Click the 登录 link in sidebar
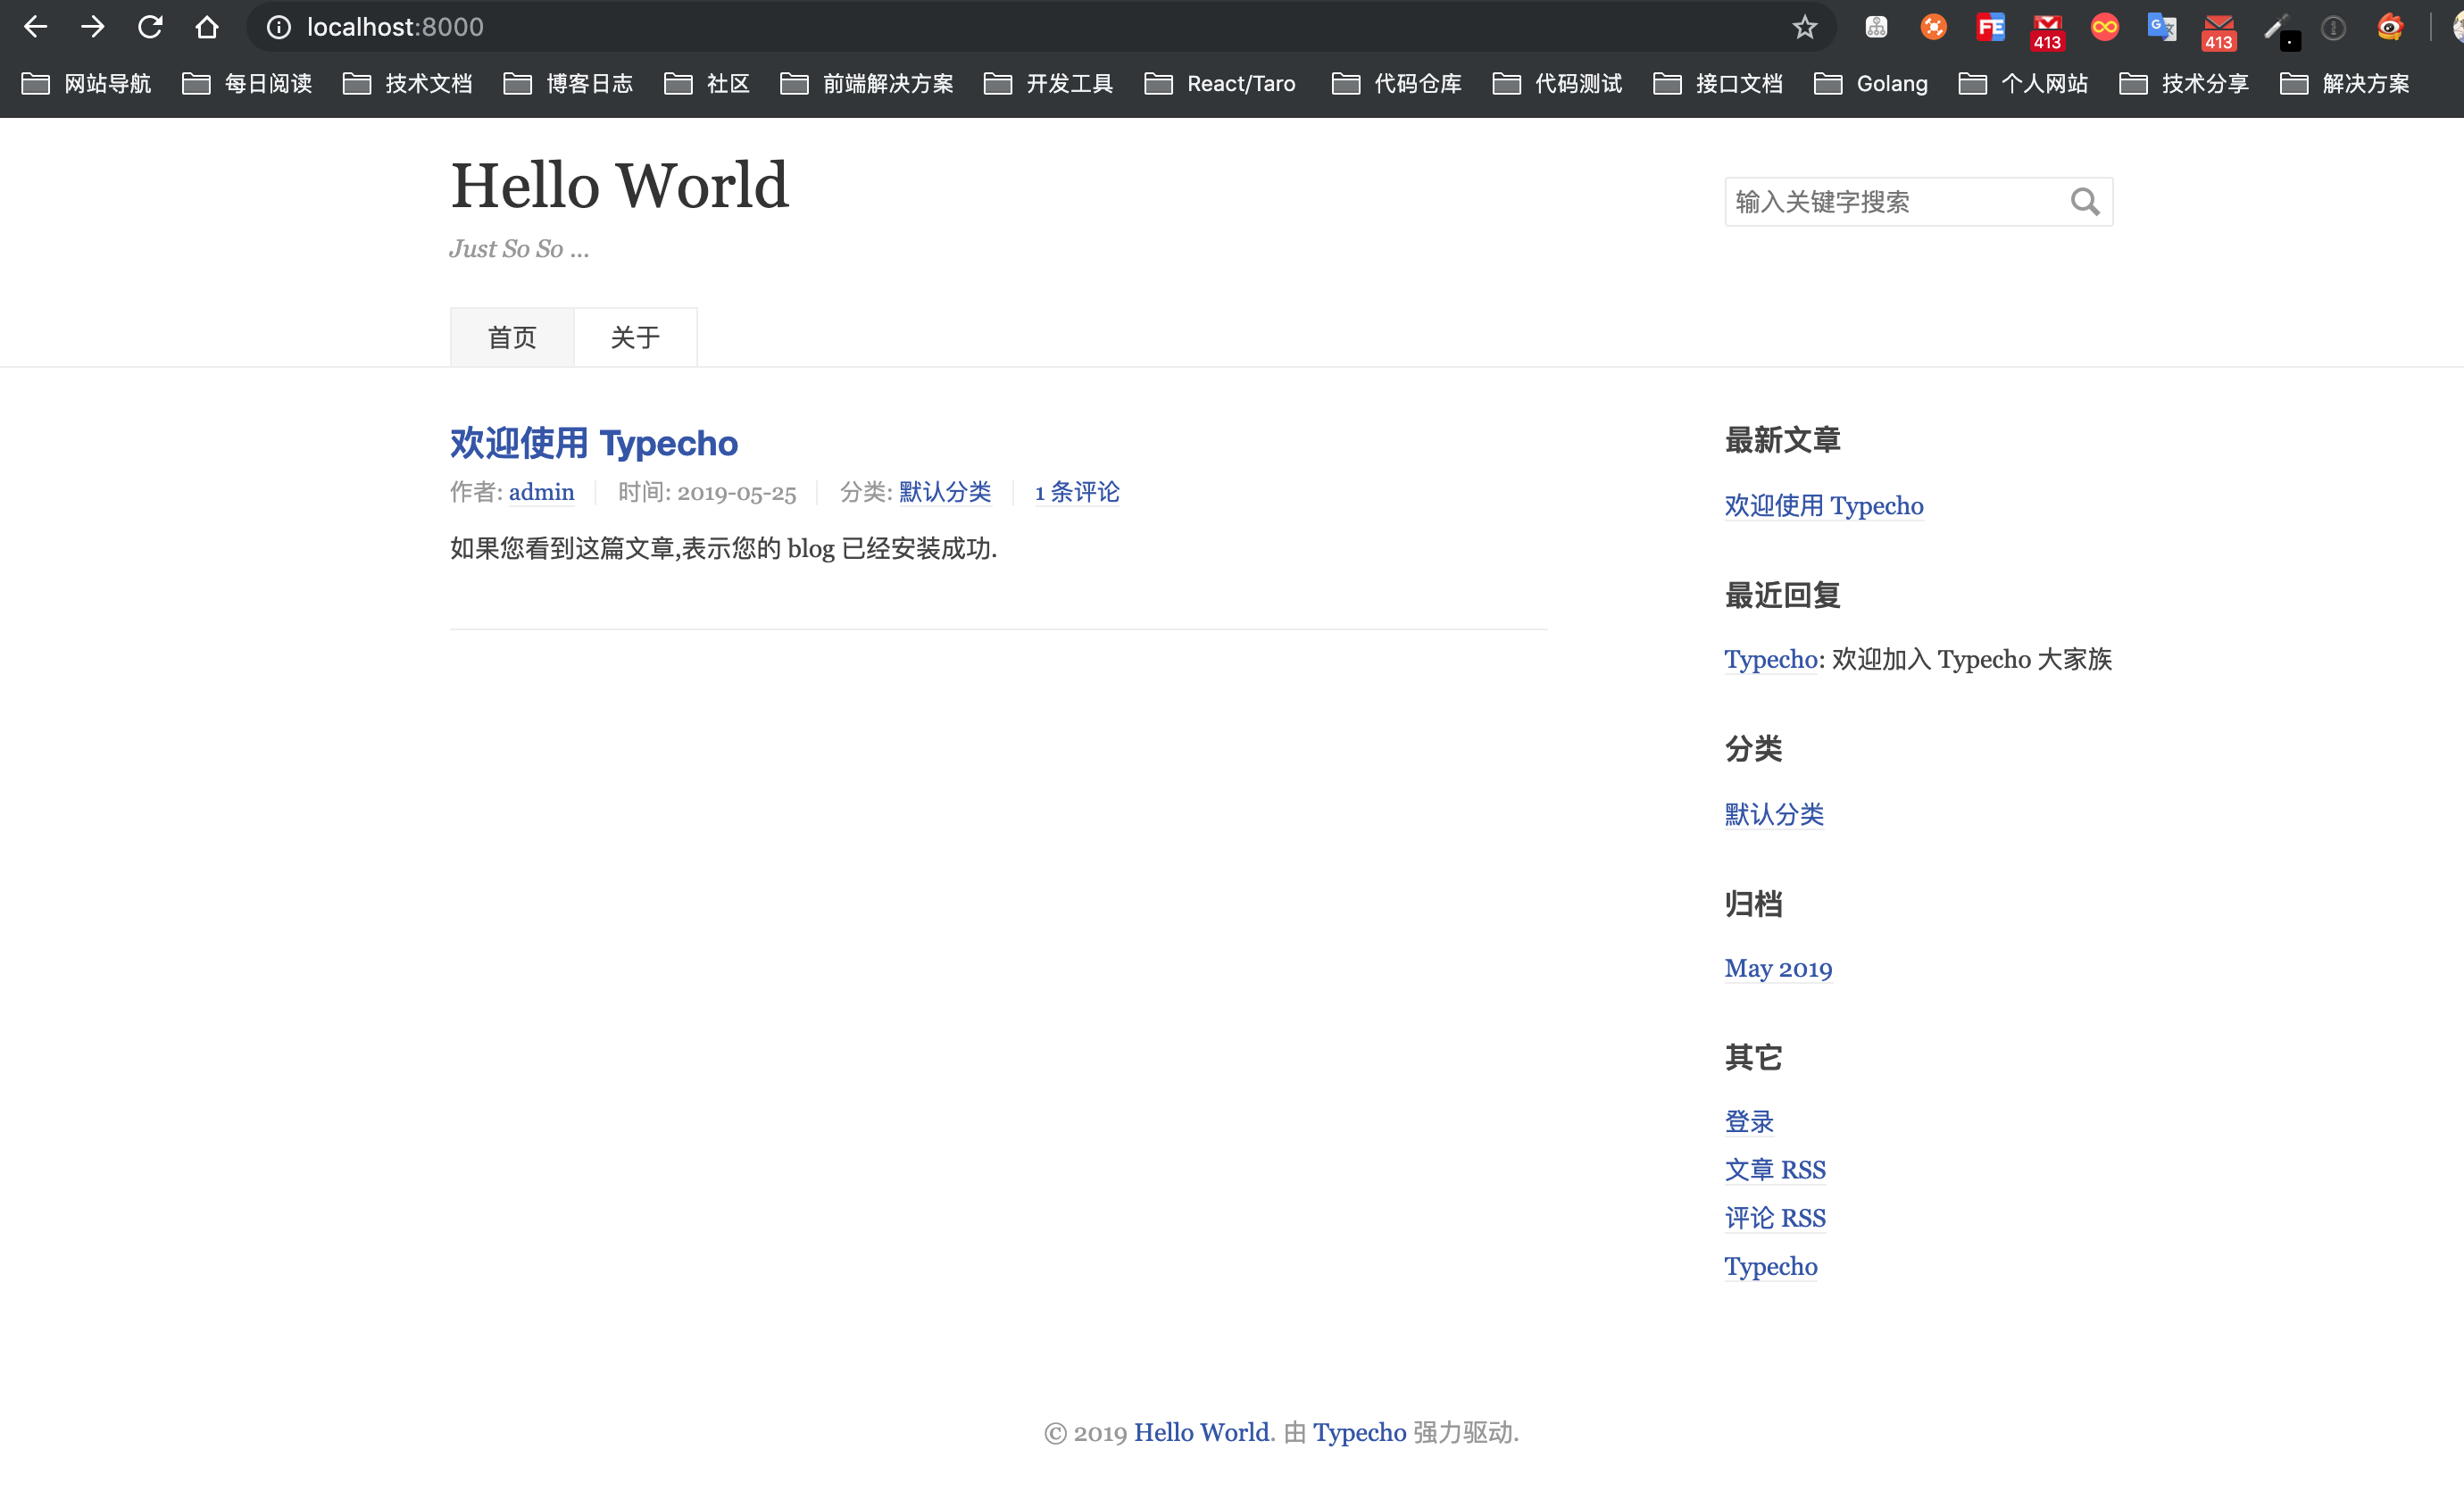Viewport: 2464px width, 1491px height. click(1748, 1121)
